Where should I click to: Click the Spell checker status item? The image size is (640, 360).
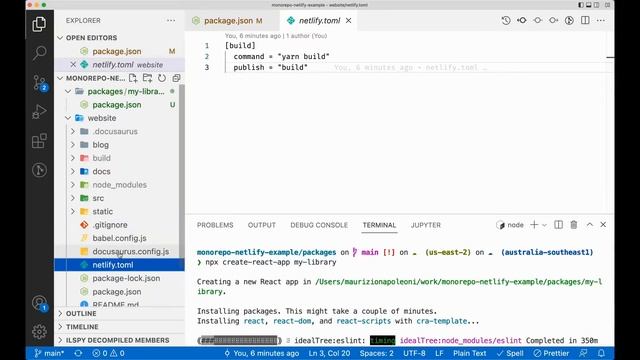[x=510, y=353]
